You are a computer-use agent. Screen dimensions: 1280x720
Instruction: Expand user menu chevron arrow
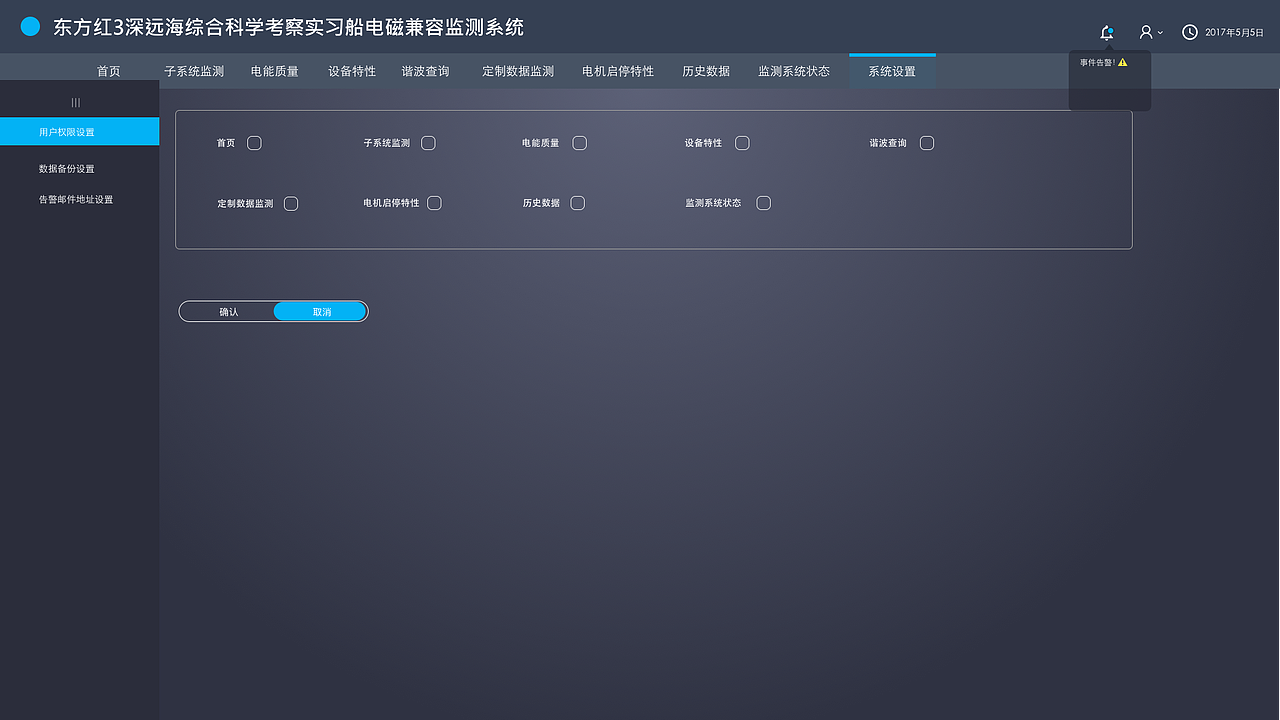[x=1160, y=33]
